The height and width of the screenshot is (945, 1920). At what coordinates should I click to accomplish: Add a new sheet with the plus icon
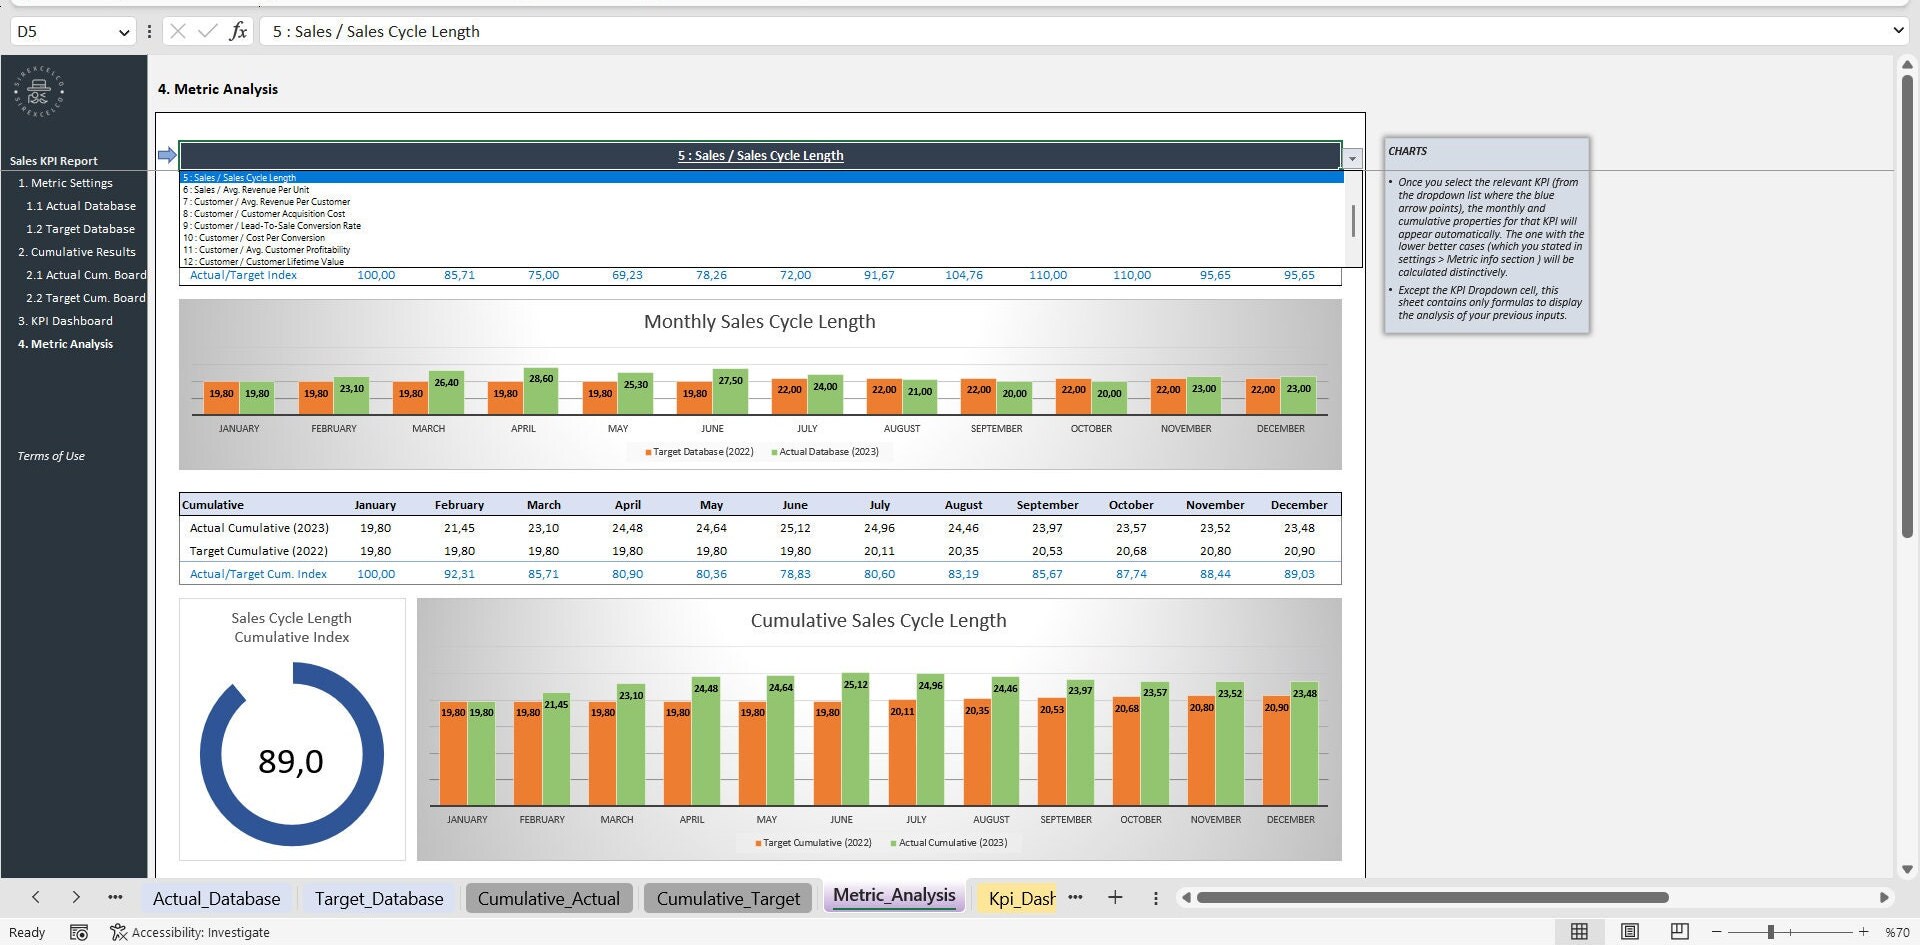pos(1115,897)
